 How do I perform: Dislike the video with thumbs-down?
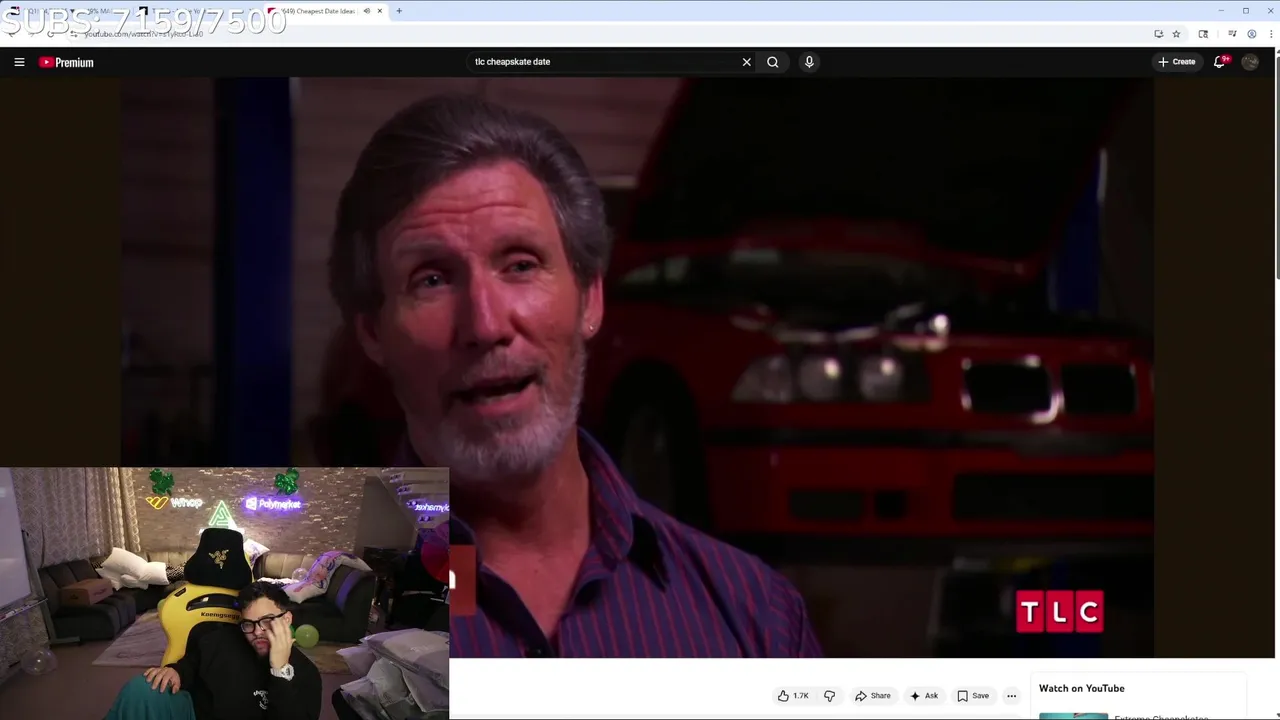click(x=829, y=696)
